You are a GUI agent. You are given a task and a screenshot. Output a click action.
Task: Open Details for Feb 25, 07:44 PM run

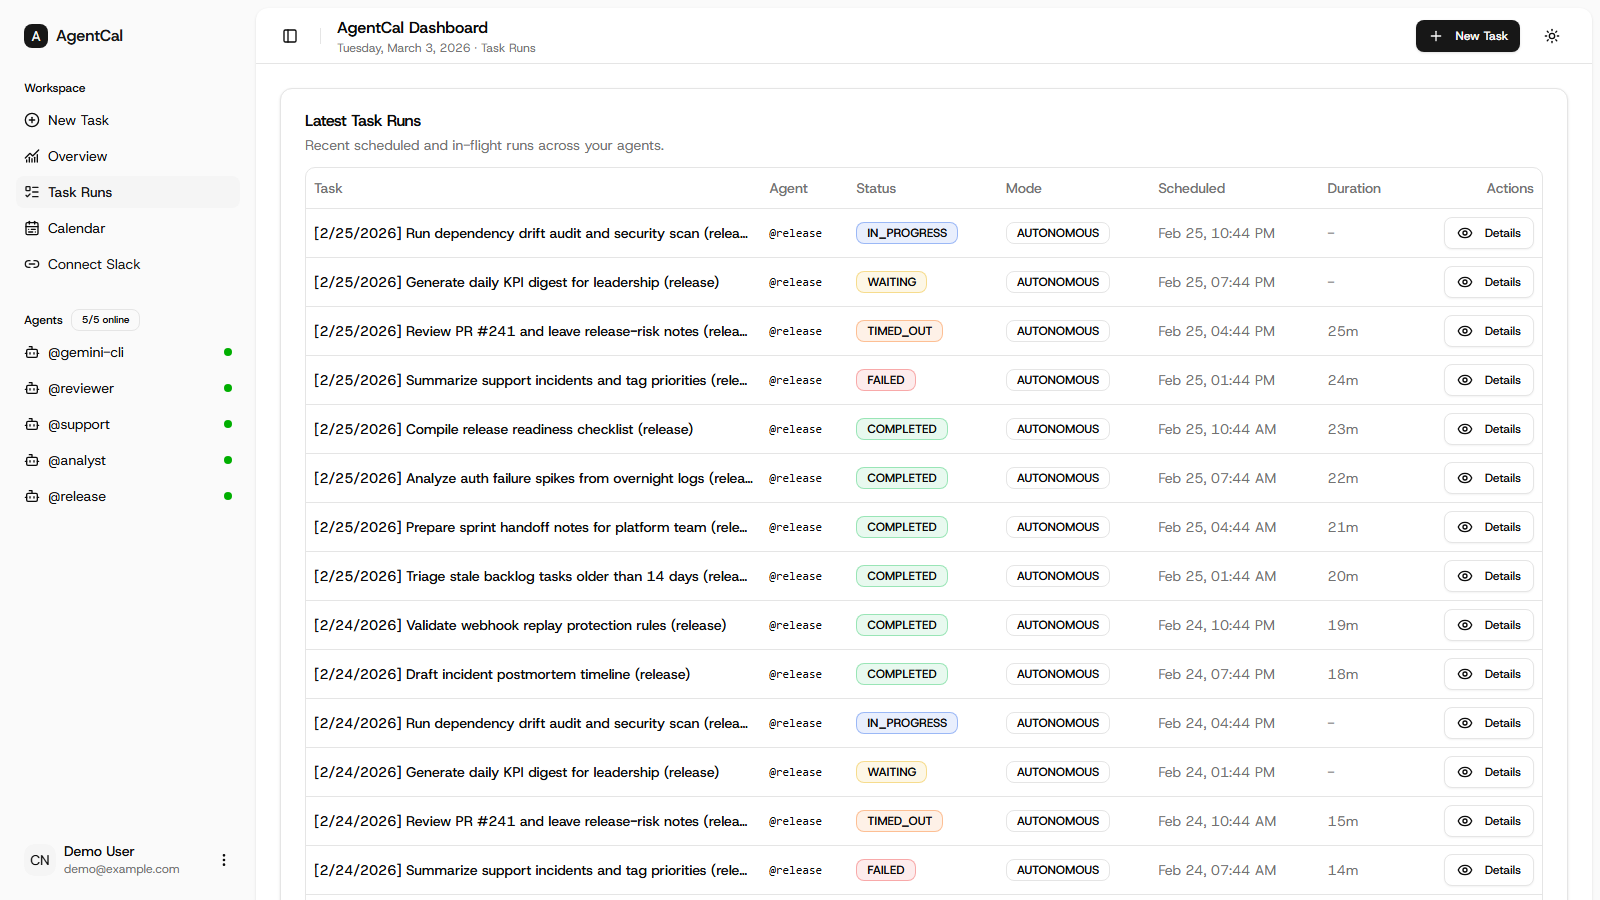1488,282
